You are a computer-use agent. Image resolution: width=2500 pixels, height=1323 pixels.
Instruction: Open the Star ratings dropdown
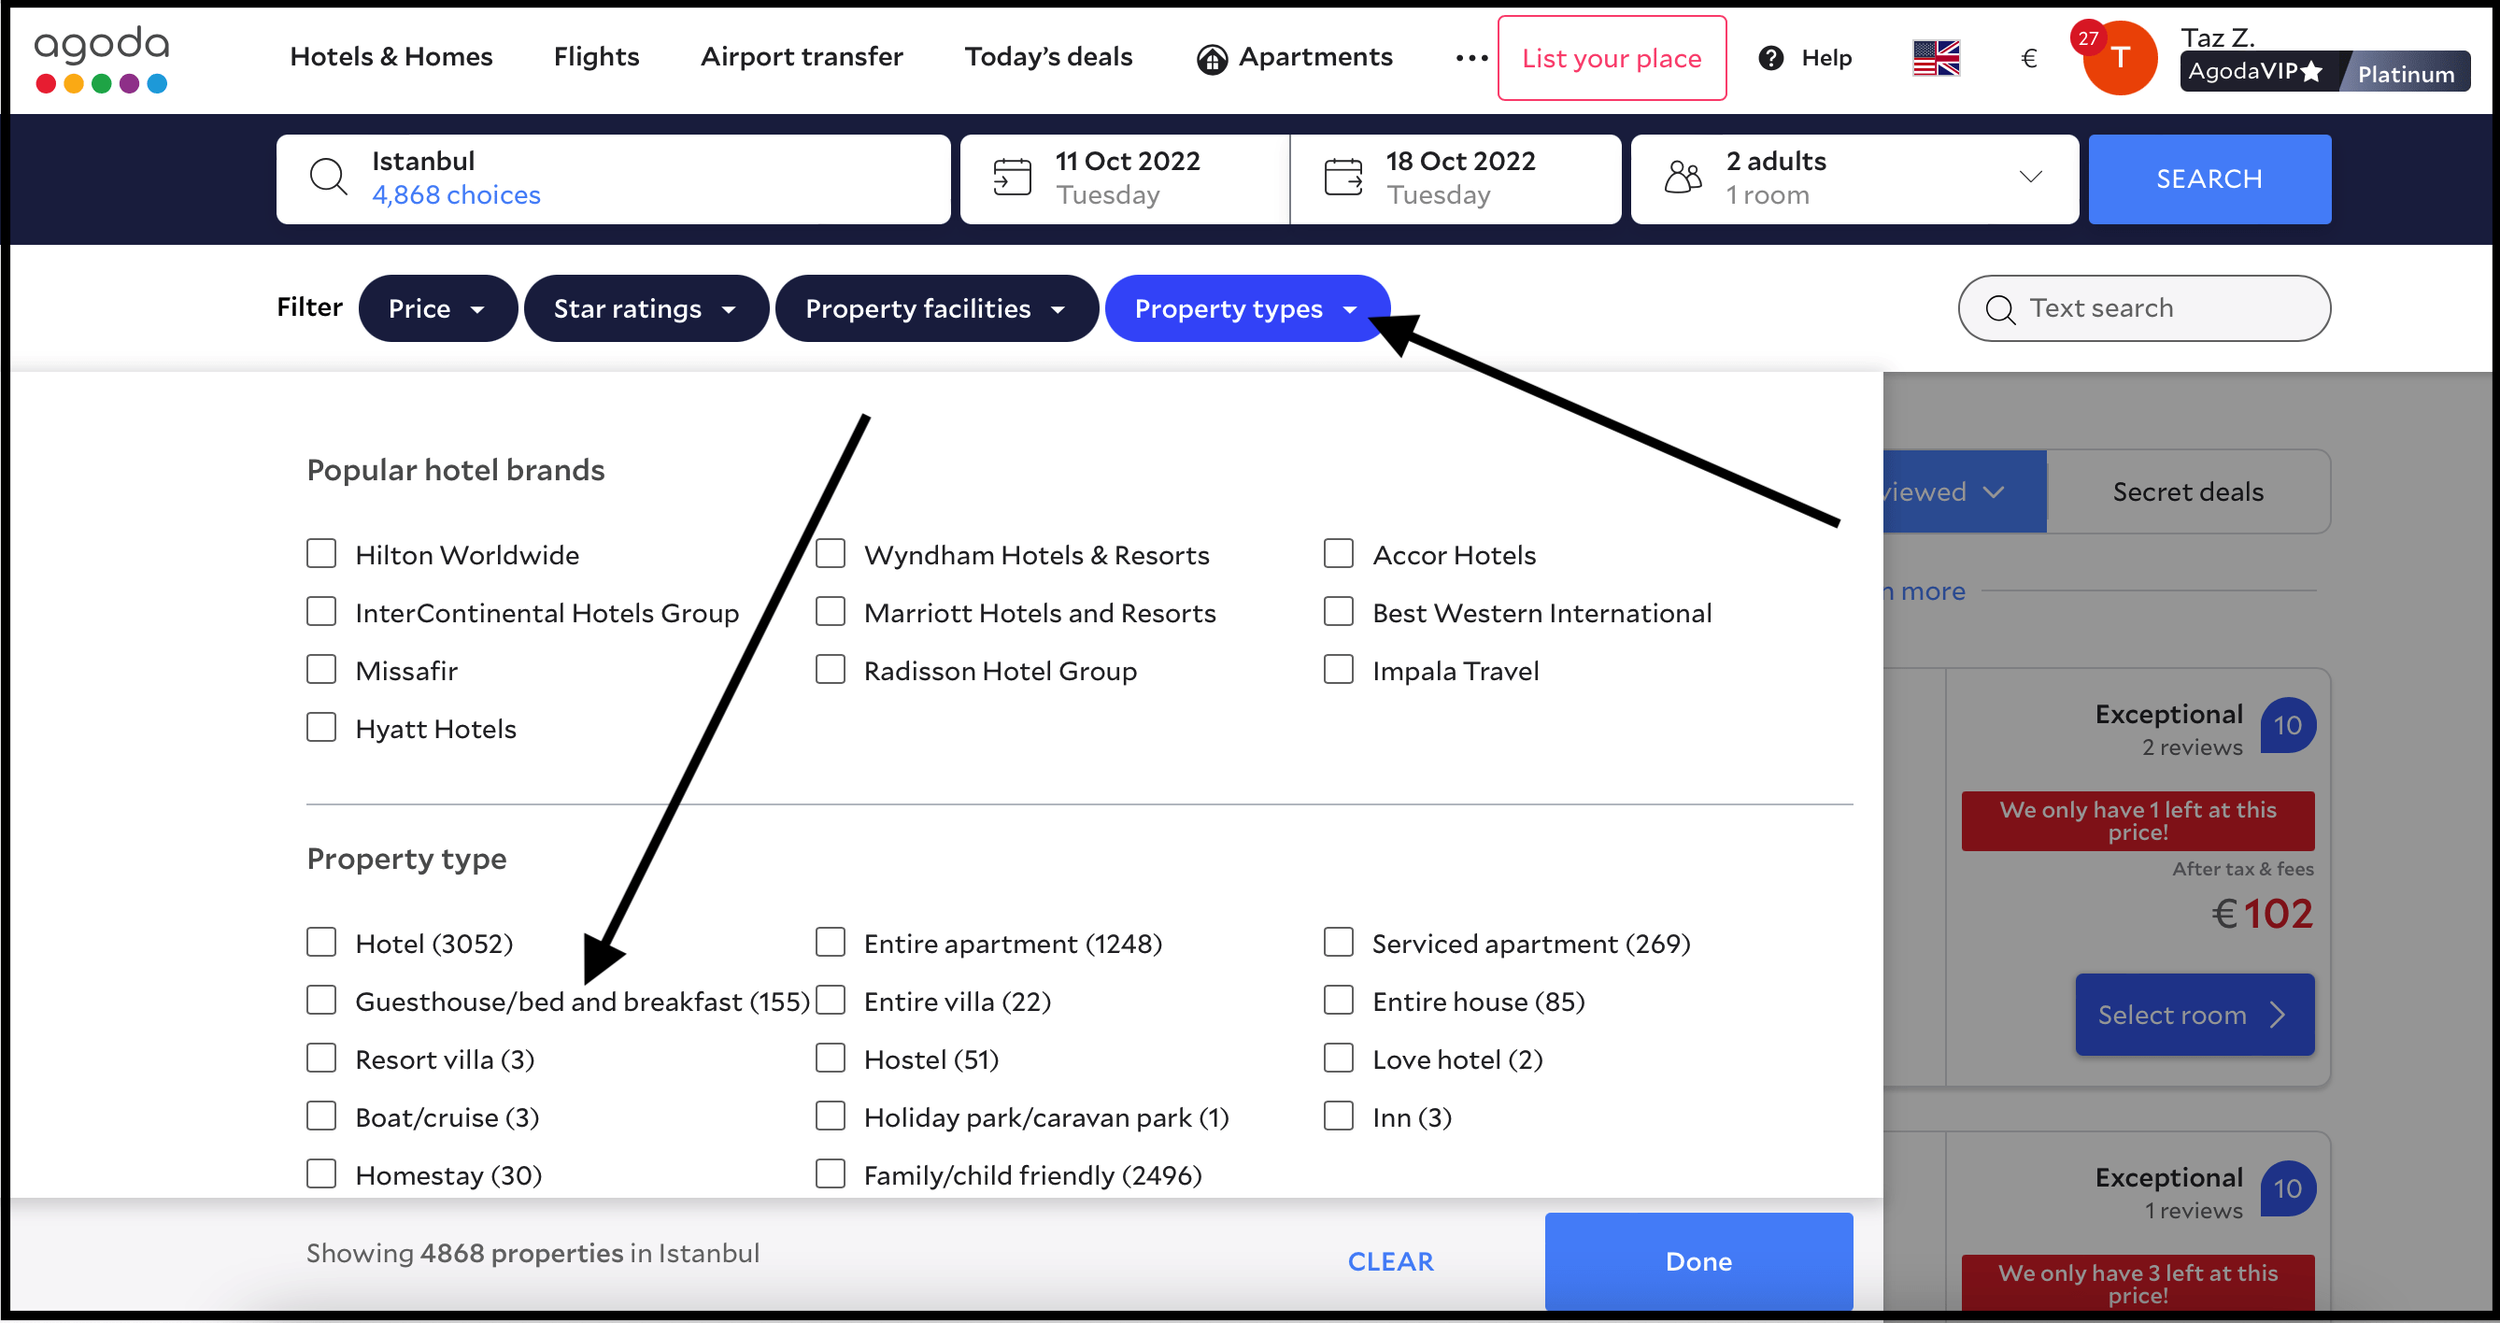645,309
